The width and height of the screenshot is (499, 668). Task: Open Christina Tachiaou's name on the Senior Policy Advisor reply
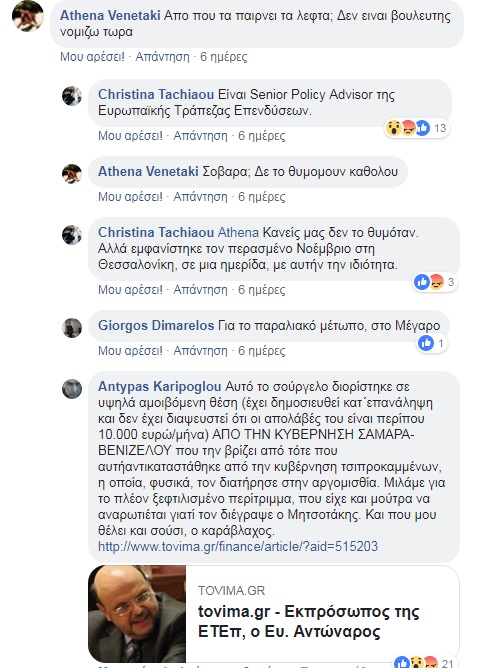point(156,94)
